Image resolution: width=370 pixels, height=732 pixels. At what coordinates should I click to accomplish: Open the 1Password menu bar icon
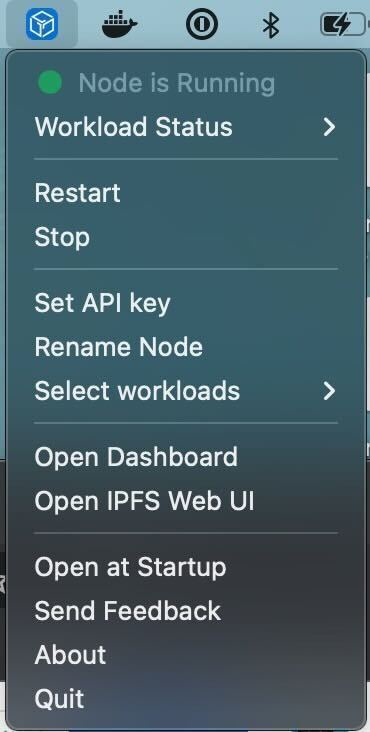click(x=202, y=24)
